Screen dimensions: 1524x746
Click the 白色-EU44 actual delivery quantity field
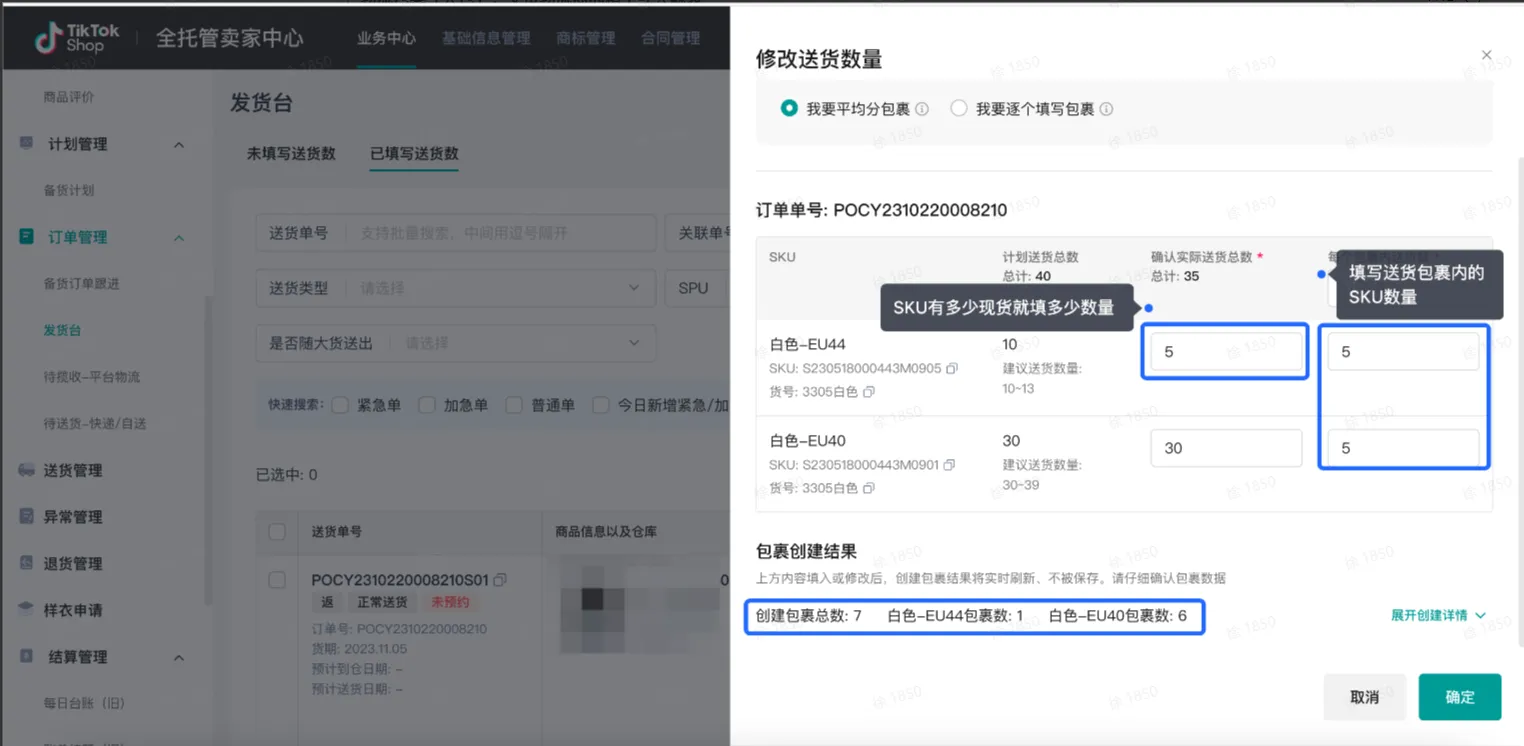click(1226, 352)
